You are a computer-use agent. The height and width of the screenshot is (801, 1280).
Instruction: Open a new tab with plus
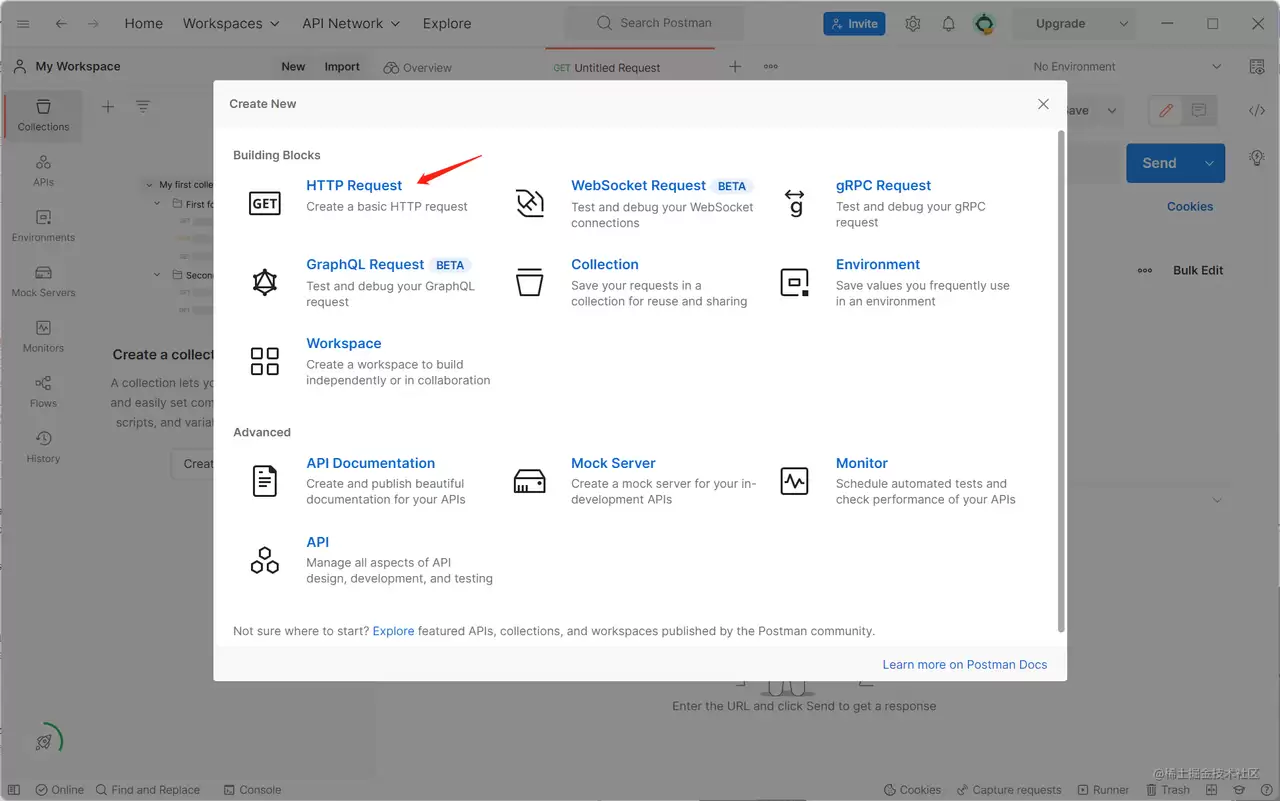(735, 67)
